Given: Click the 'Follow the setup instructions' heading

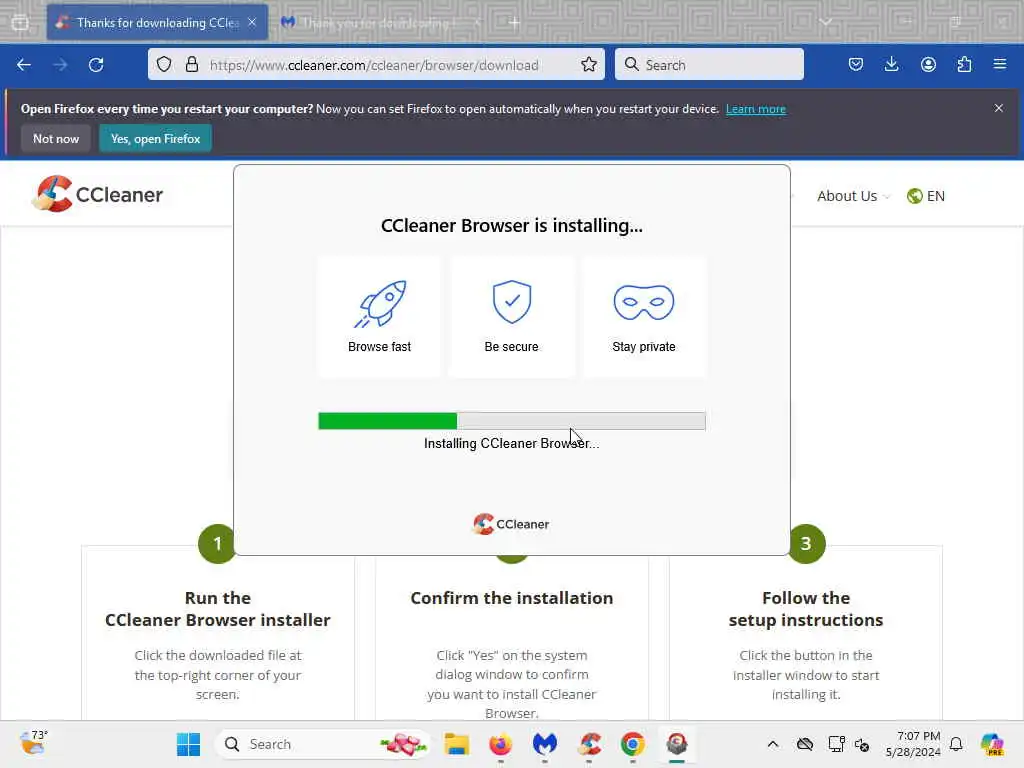Looking at the screenshot, I should pyautogui.click(x=806, y=609).
